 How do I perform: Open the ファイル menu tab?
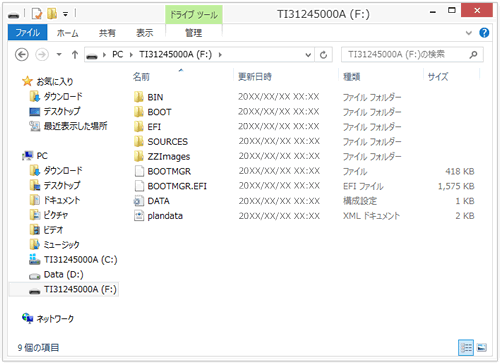[x=28, y=33]
